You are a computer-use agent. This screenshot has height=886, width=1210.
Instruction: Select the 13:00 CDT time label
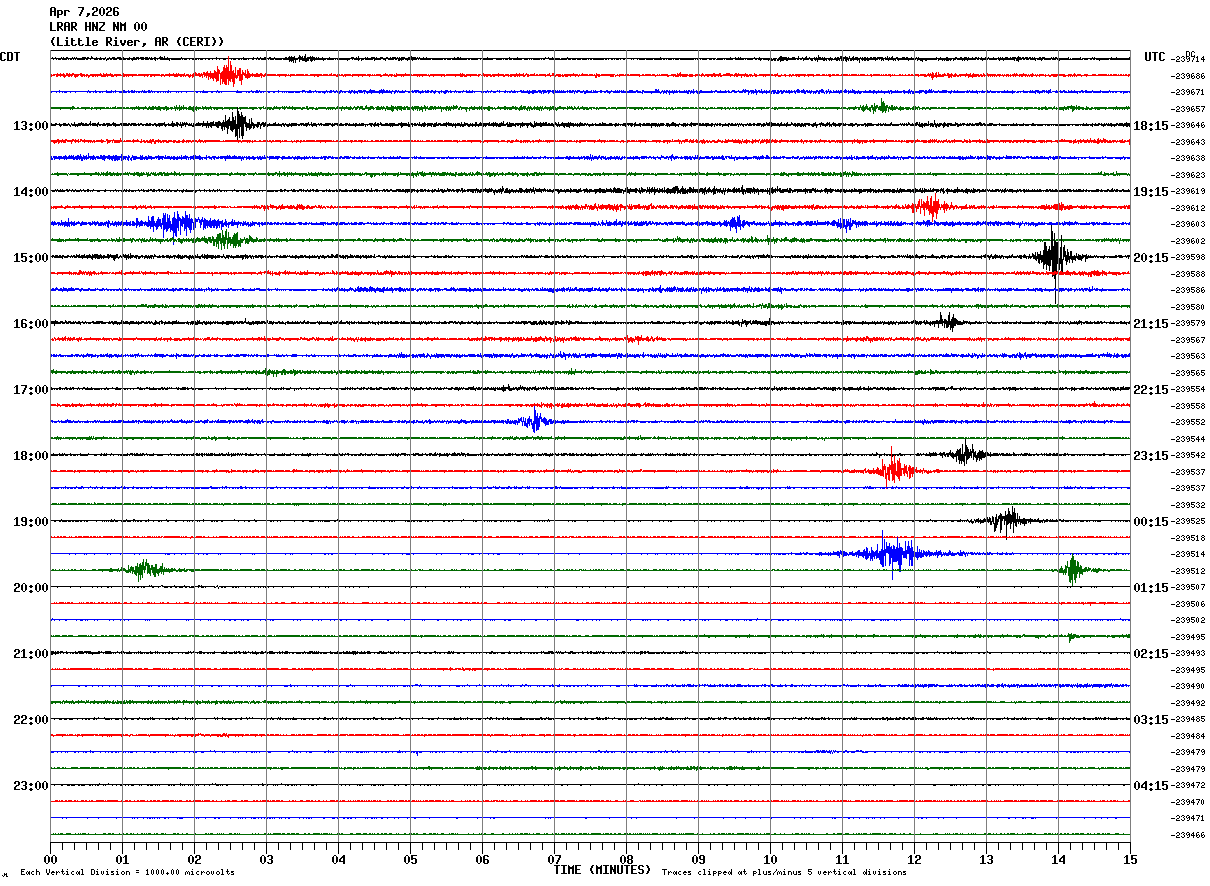(x=30, y=126)
